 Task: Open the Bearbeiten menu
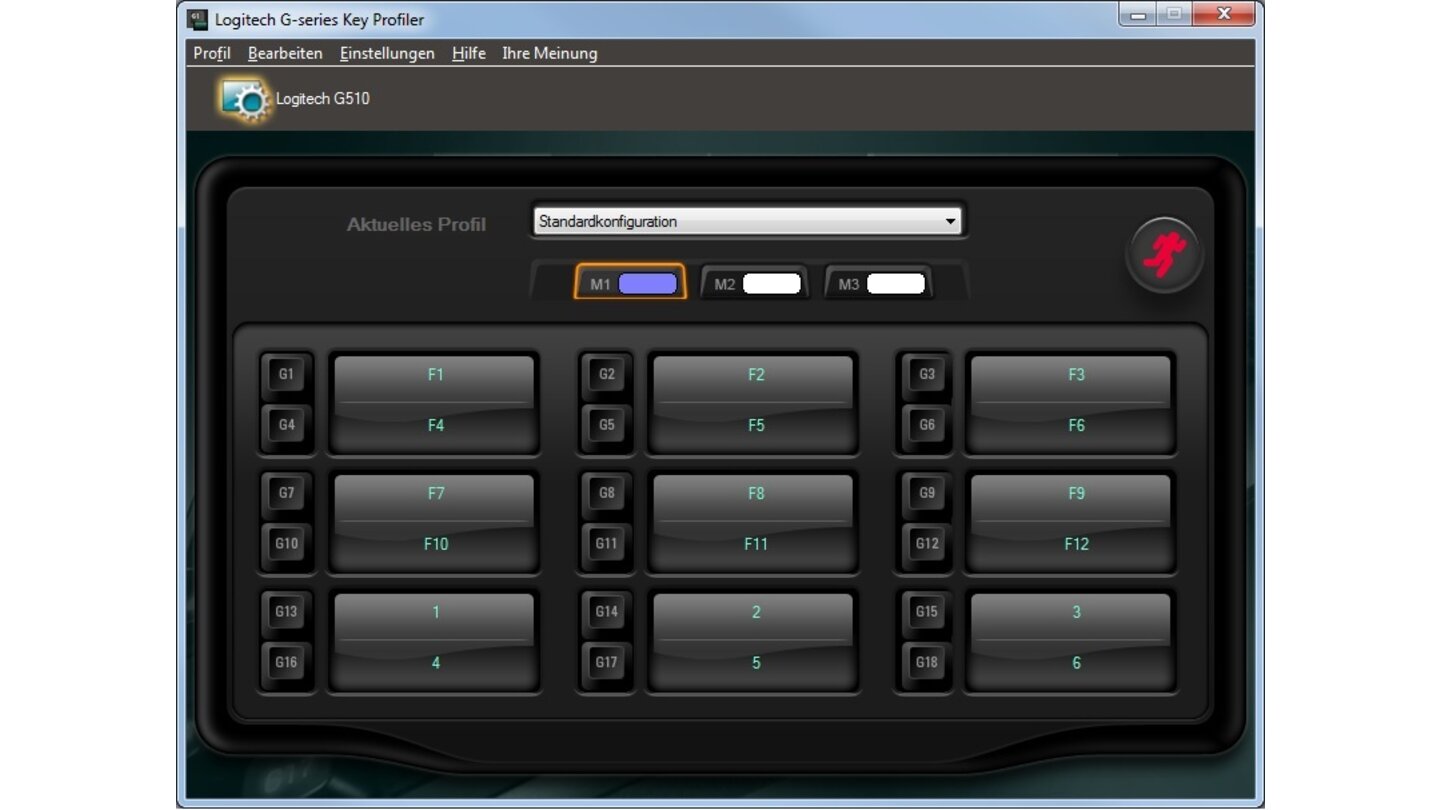point(285,53)
